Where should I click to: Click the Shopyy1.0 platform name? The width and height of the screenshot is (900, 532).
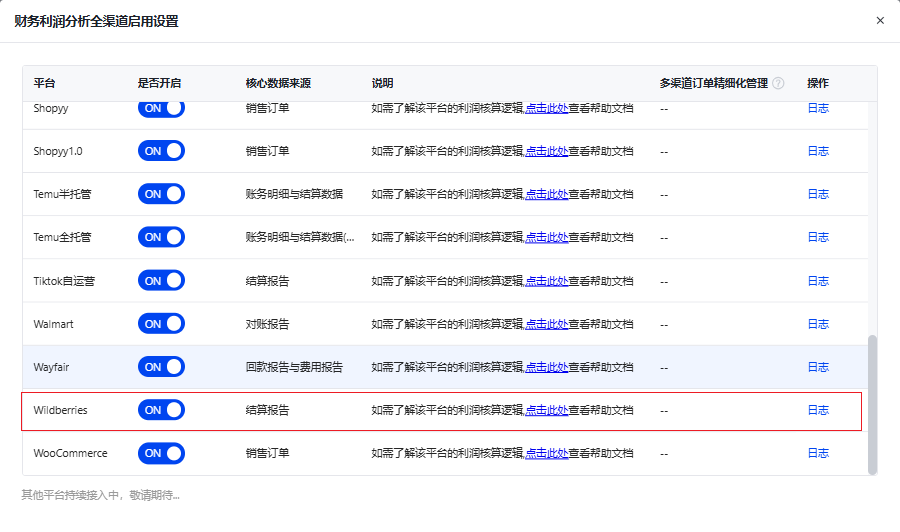58,151
